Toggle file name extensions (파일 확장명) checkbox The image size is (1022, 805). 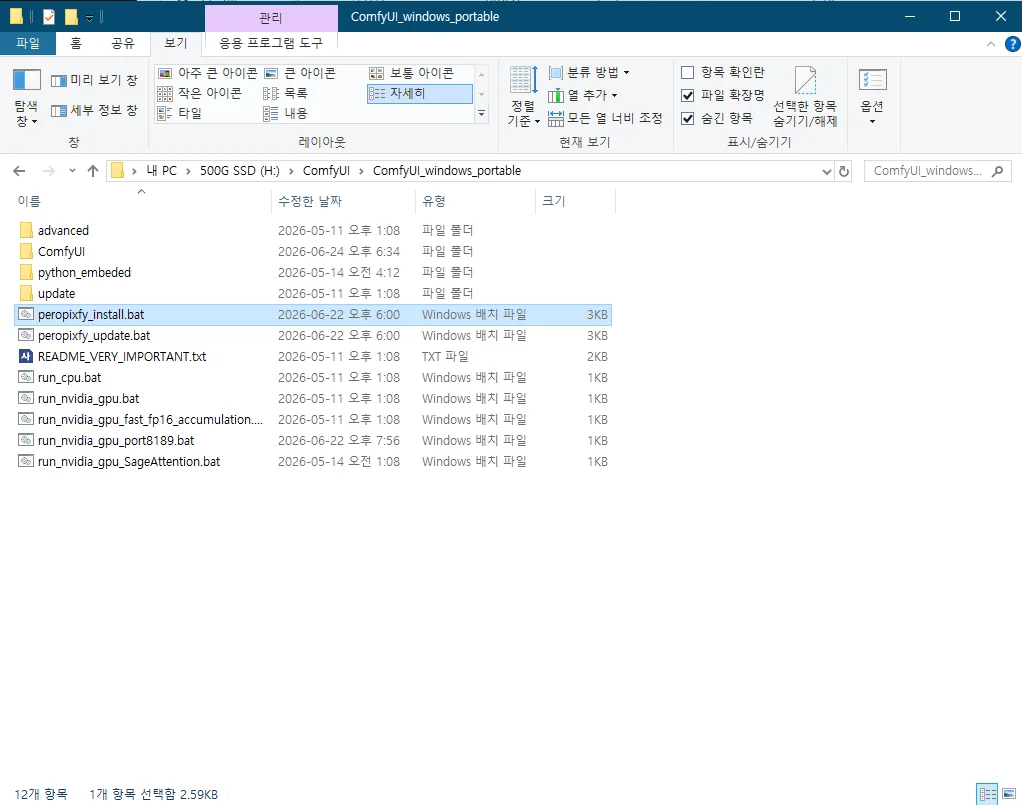(x=722, y=95)
